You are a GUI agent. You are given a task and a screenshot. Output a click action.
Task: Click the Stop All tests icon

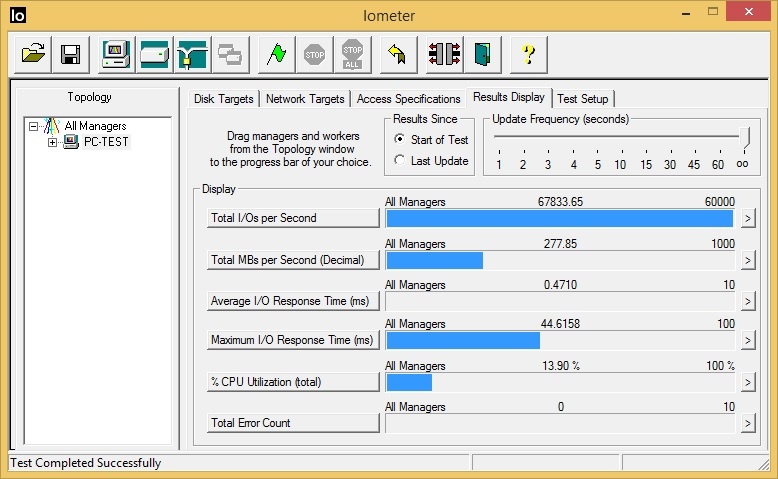pyautogui.click(x=352, y=55)
